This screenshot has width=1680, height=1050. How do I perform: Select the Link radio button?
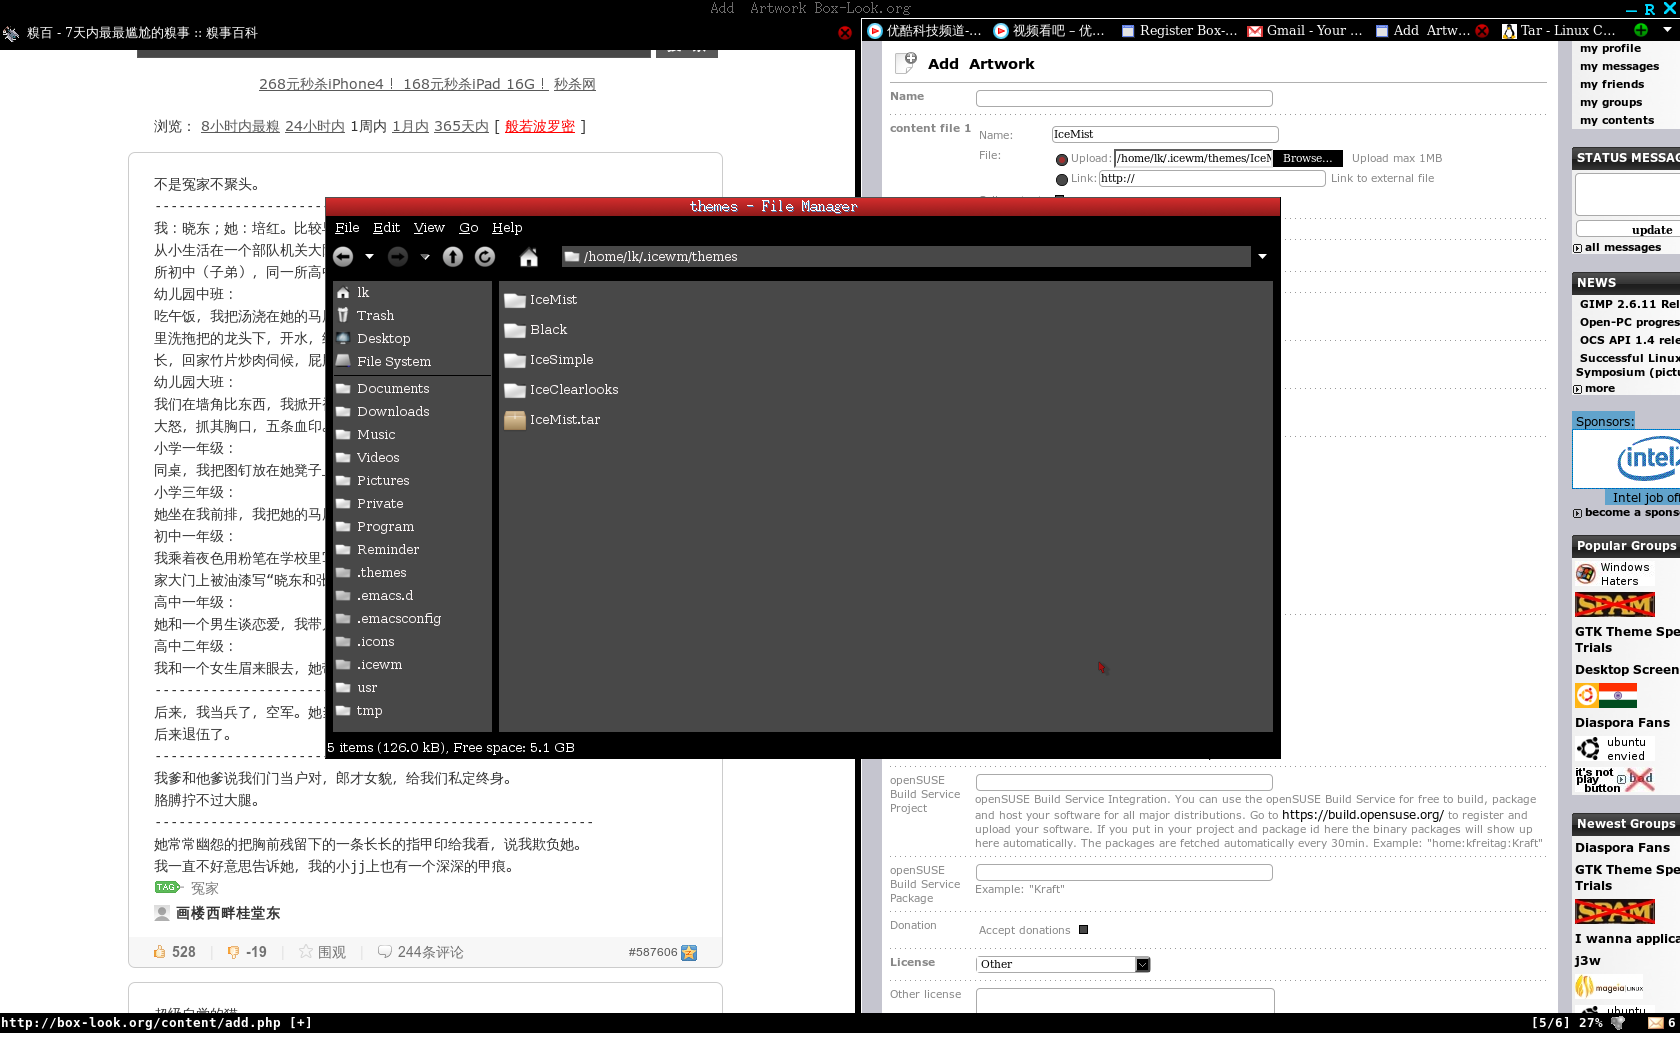(1062, 180)
